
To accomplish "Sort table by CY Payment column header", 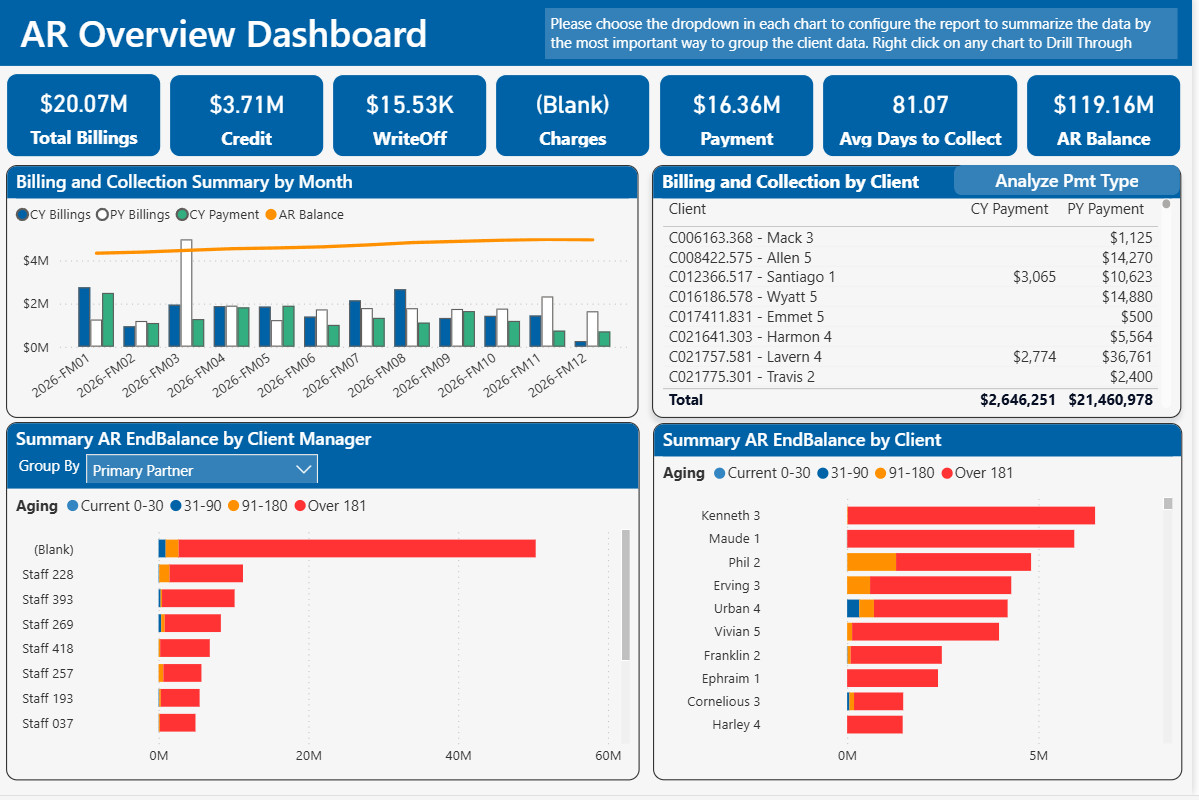I will pyautogui.click(x=1009, y=210).
